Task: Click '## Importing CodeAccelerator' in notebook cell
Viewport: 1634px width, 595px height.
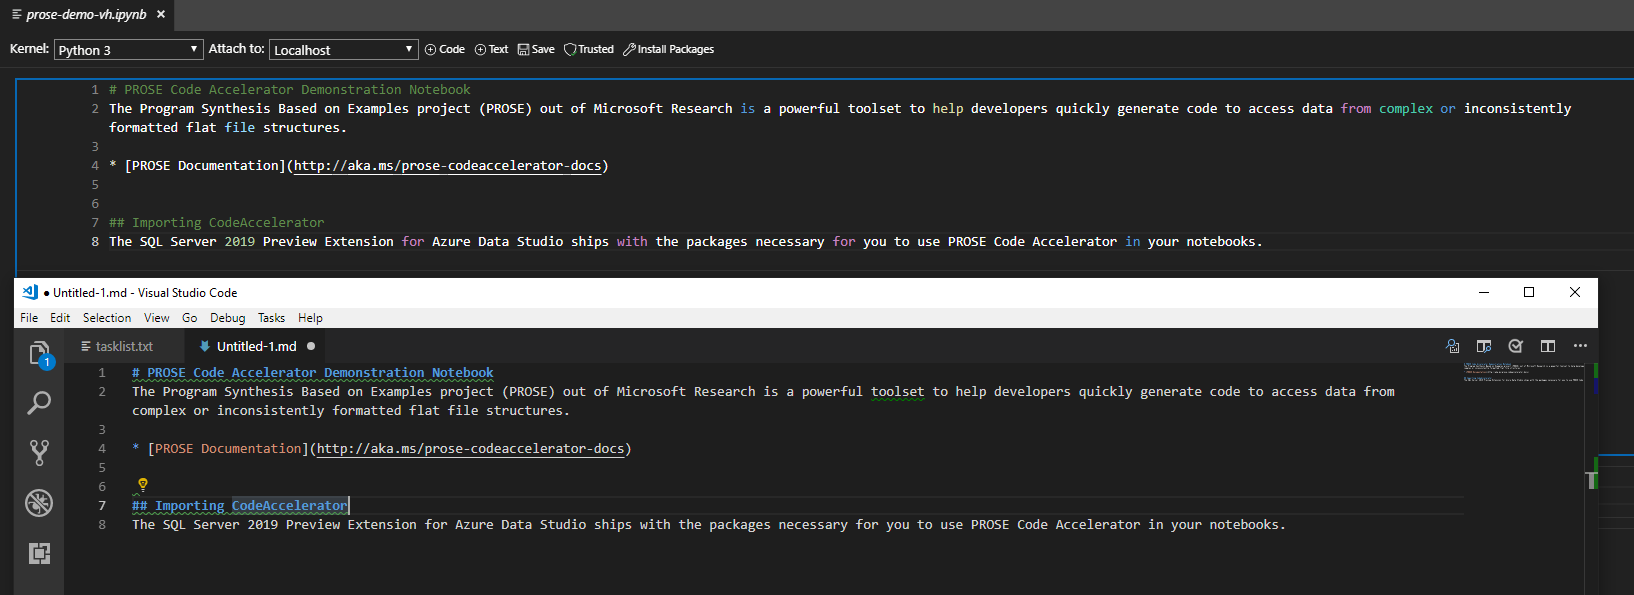Action: [x=217, y=222]
